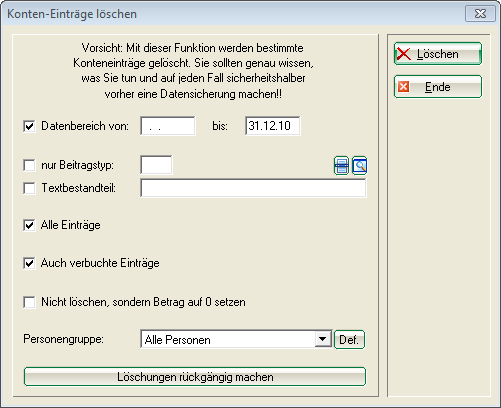
Task: Click the Ende button to exit
Action: tap(438, 87)
